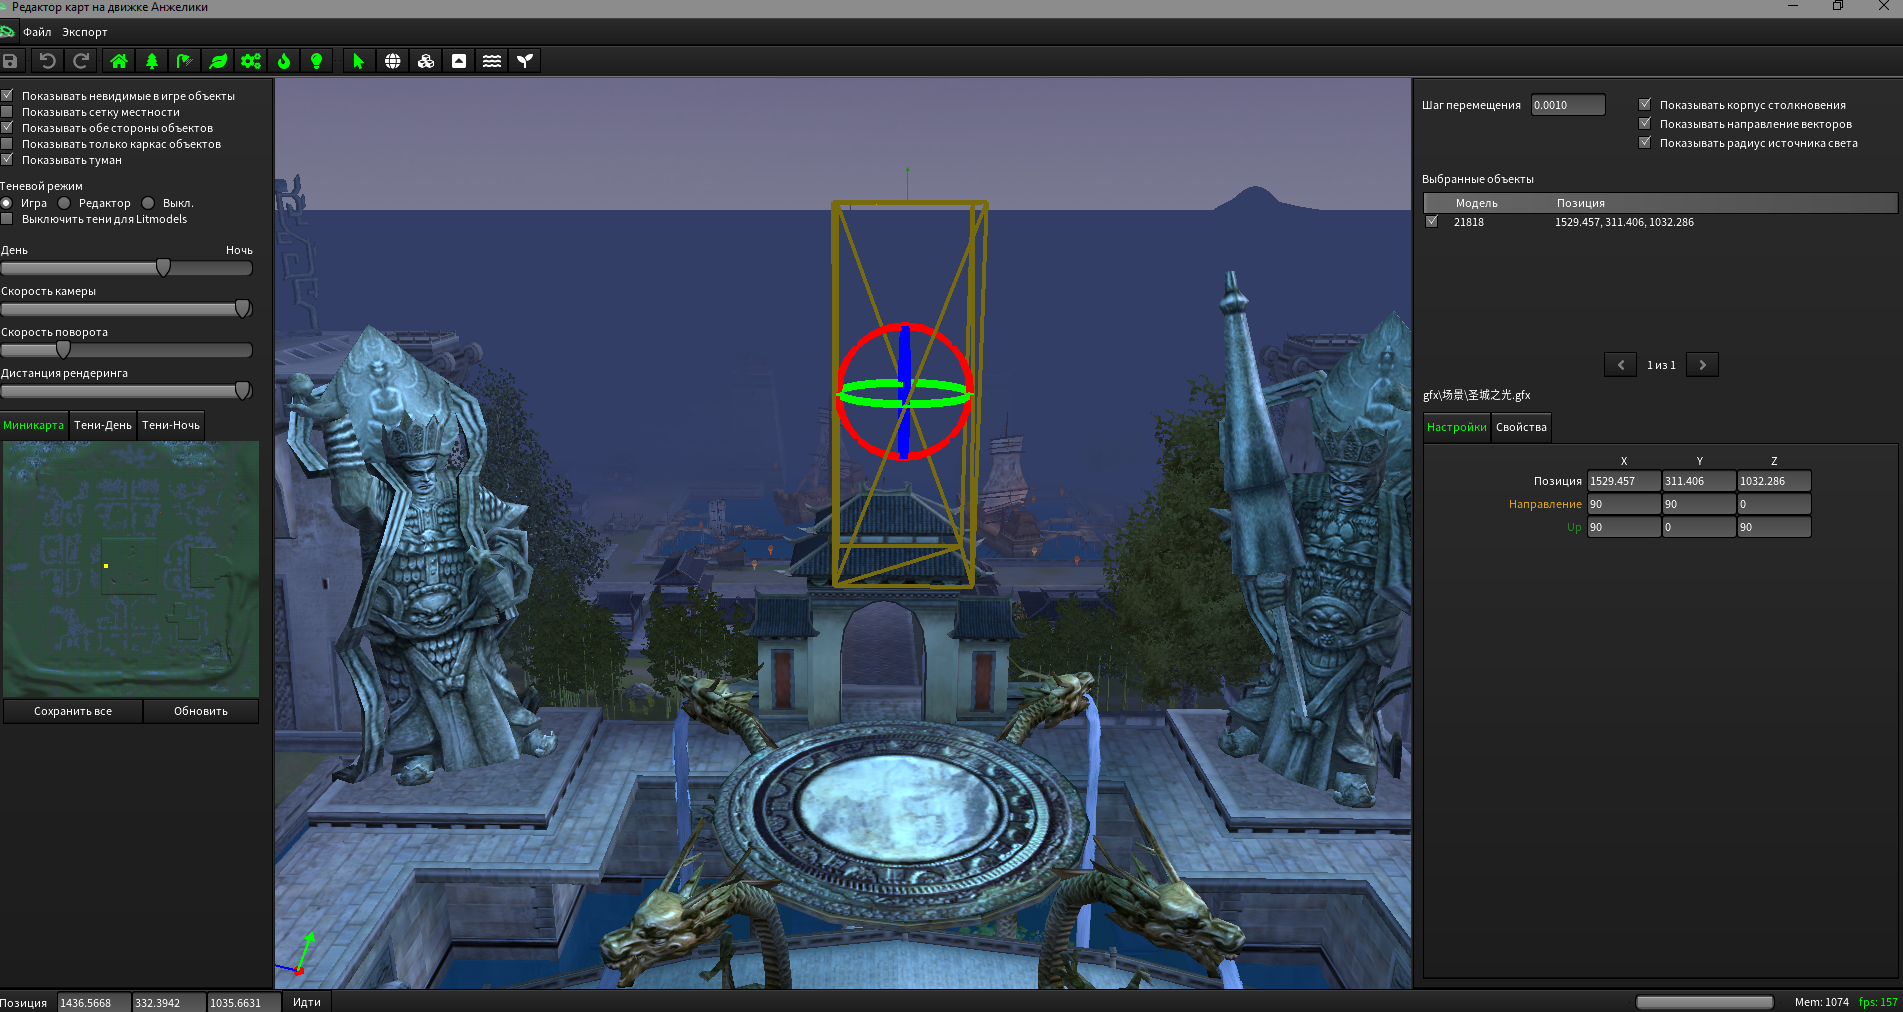This screenshot has width=1903, height=1012.
Task: Click the Идти button
Action: point(307,1002)
